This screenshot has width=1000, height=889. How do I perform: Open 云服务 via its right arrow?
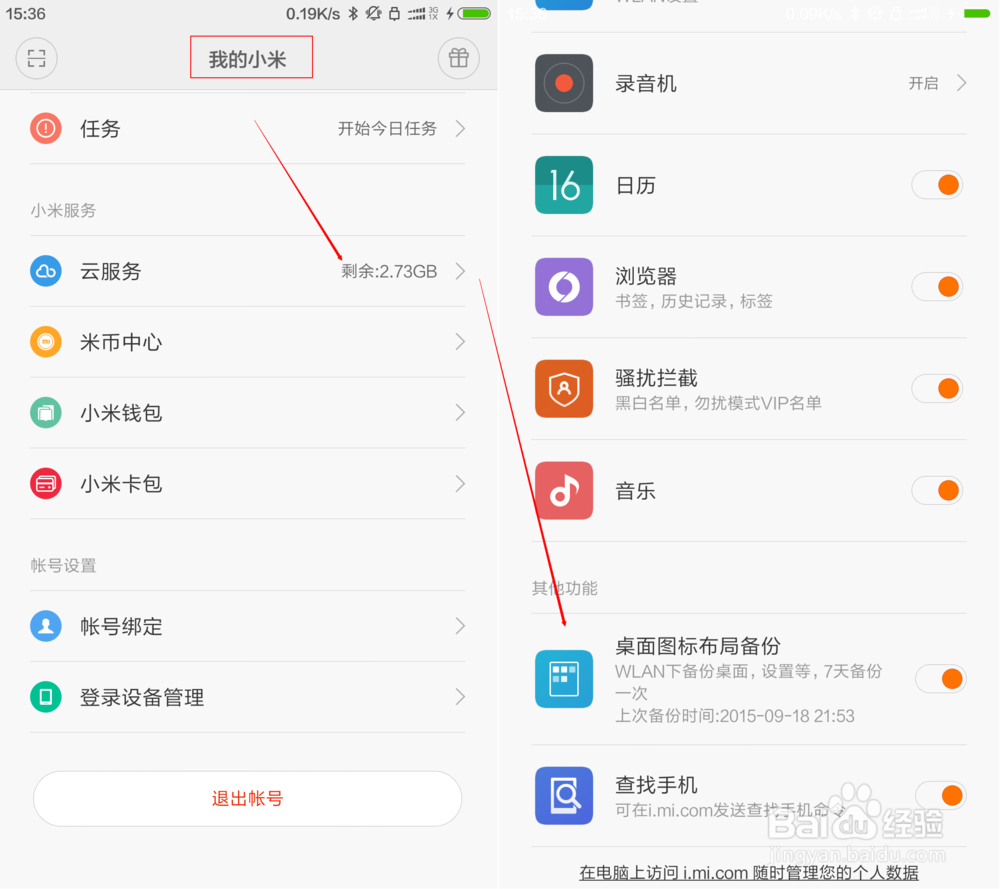pos(458,271)
